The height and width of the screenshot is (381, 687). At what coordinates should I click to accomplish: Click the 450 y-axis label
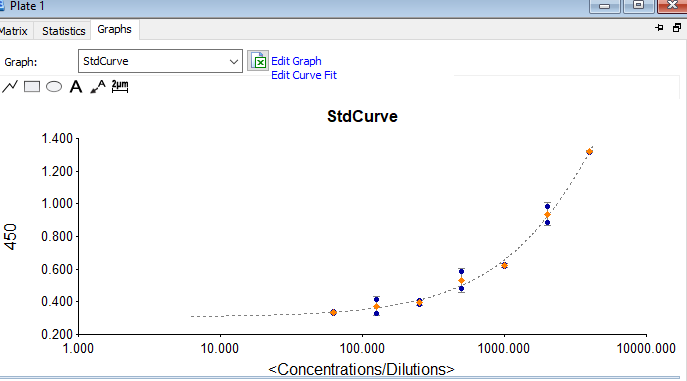[10, 237]
